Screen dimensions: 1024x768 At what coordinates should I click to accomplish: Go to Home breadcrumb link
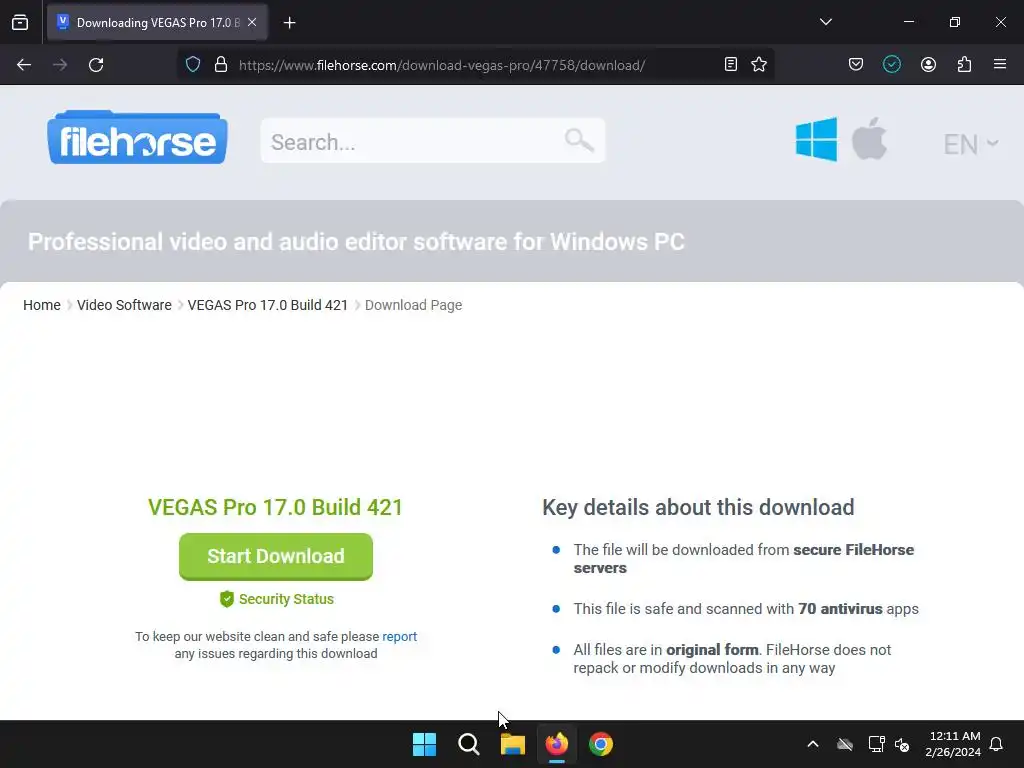coord(42,305)
